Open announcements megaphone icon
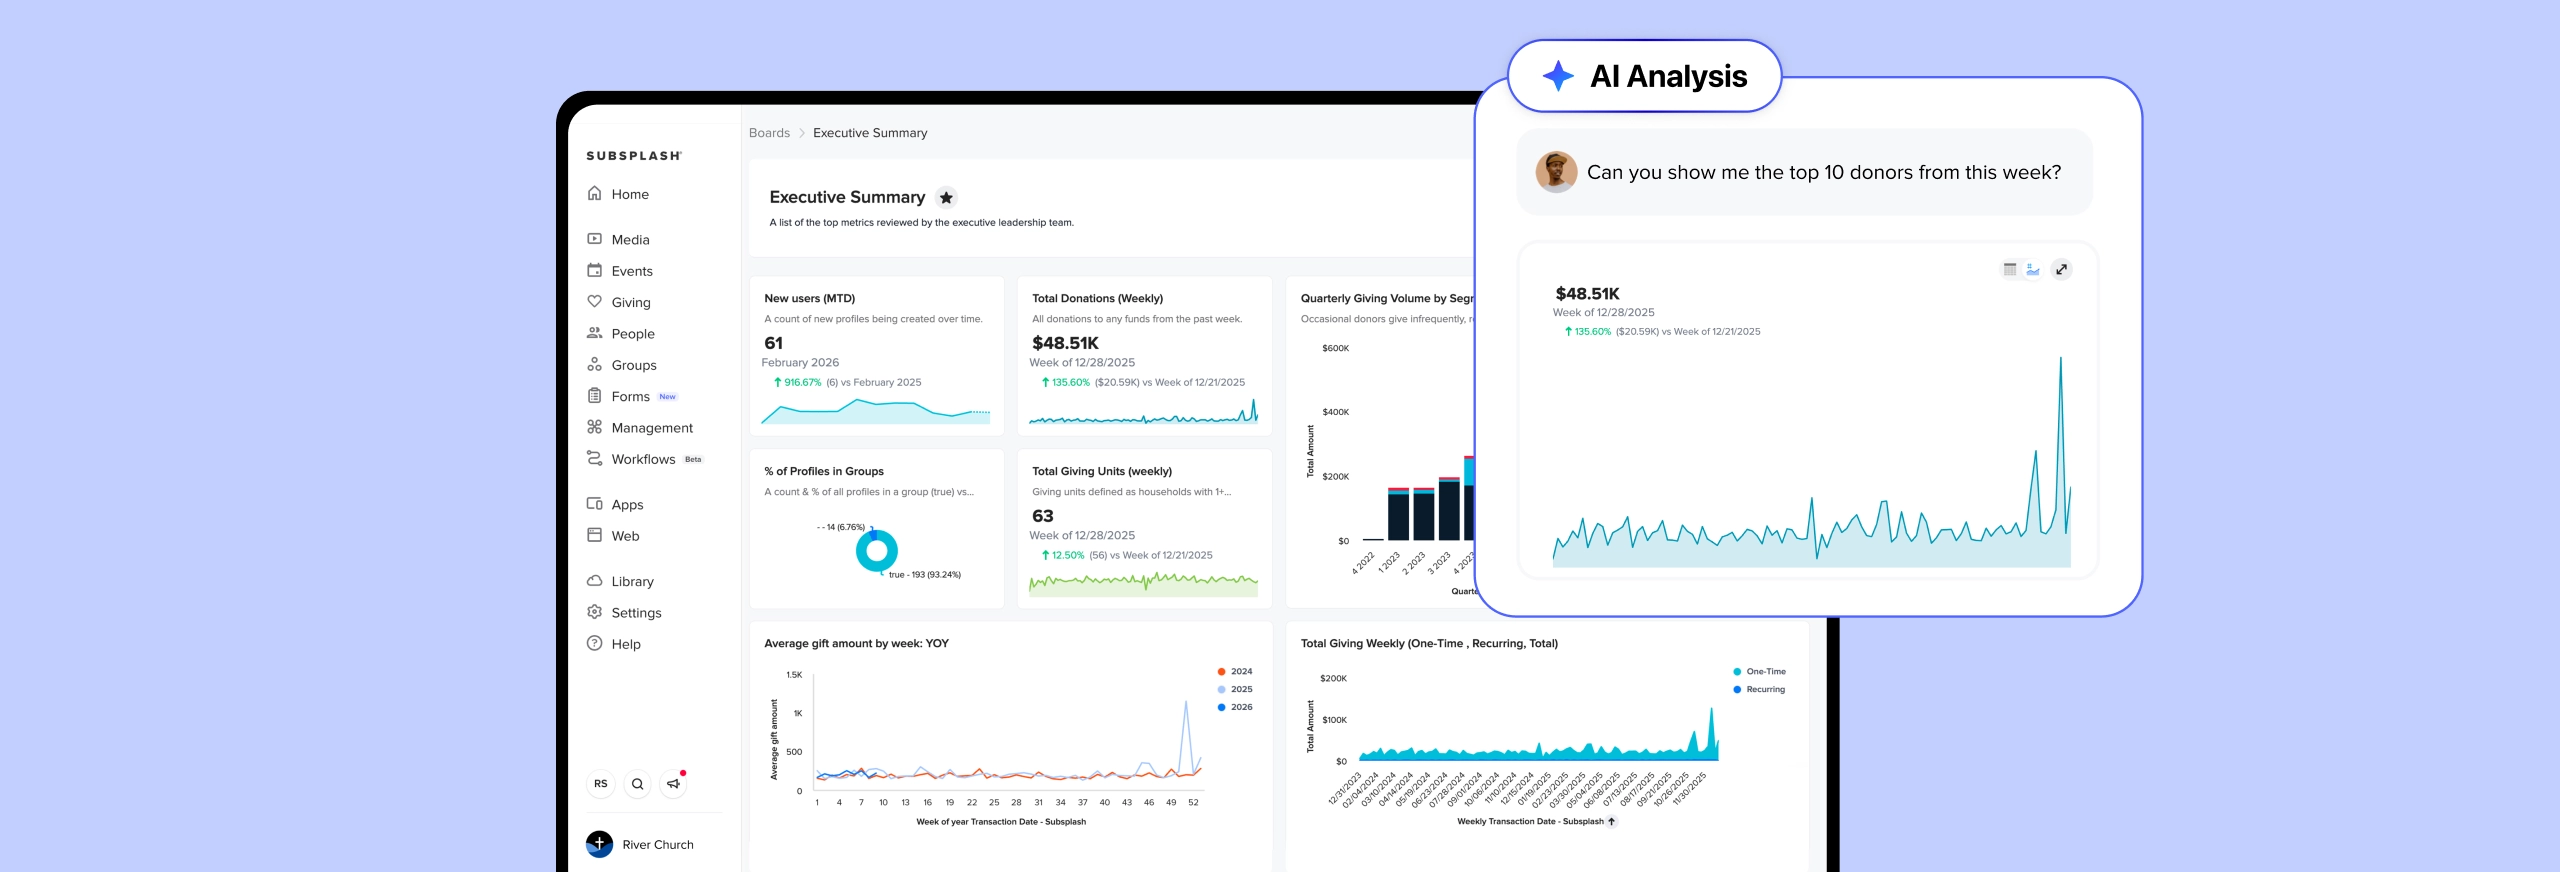The image size is (2560, 872). tap(674, 784)
